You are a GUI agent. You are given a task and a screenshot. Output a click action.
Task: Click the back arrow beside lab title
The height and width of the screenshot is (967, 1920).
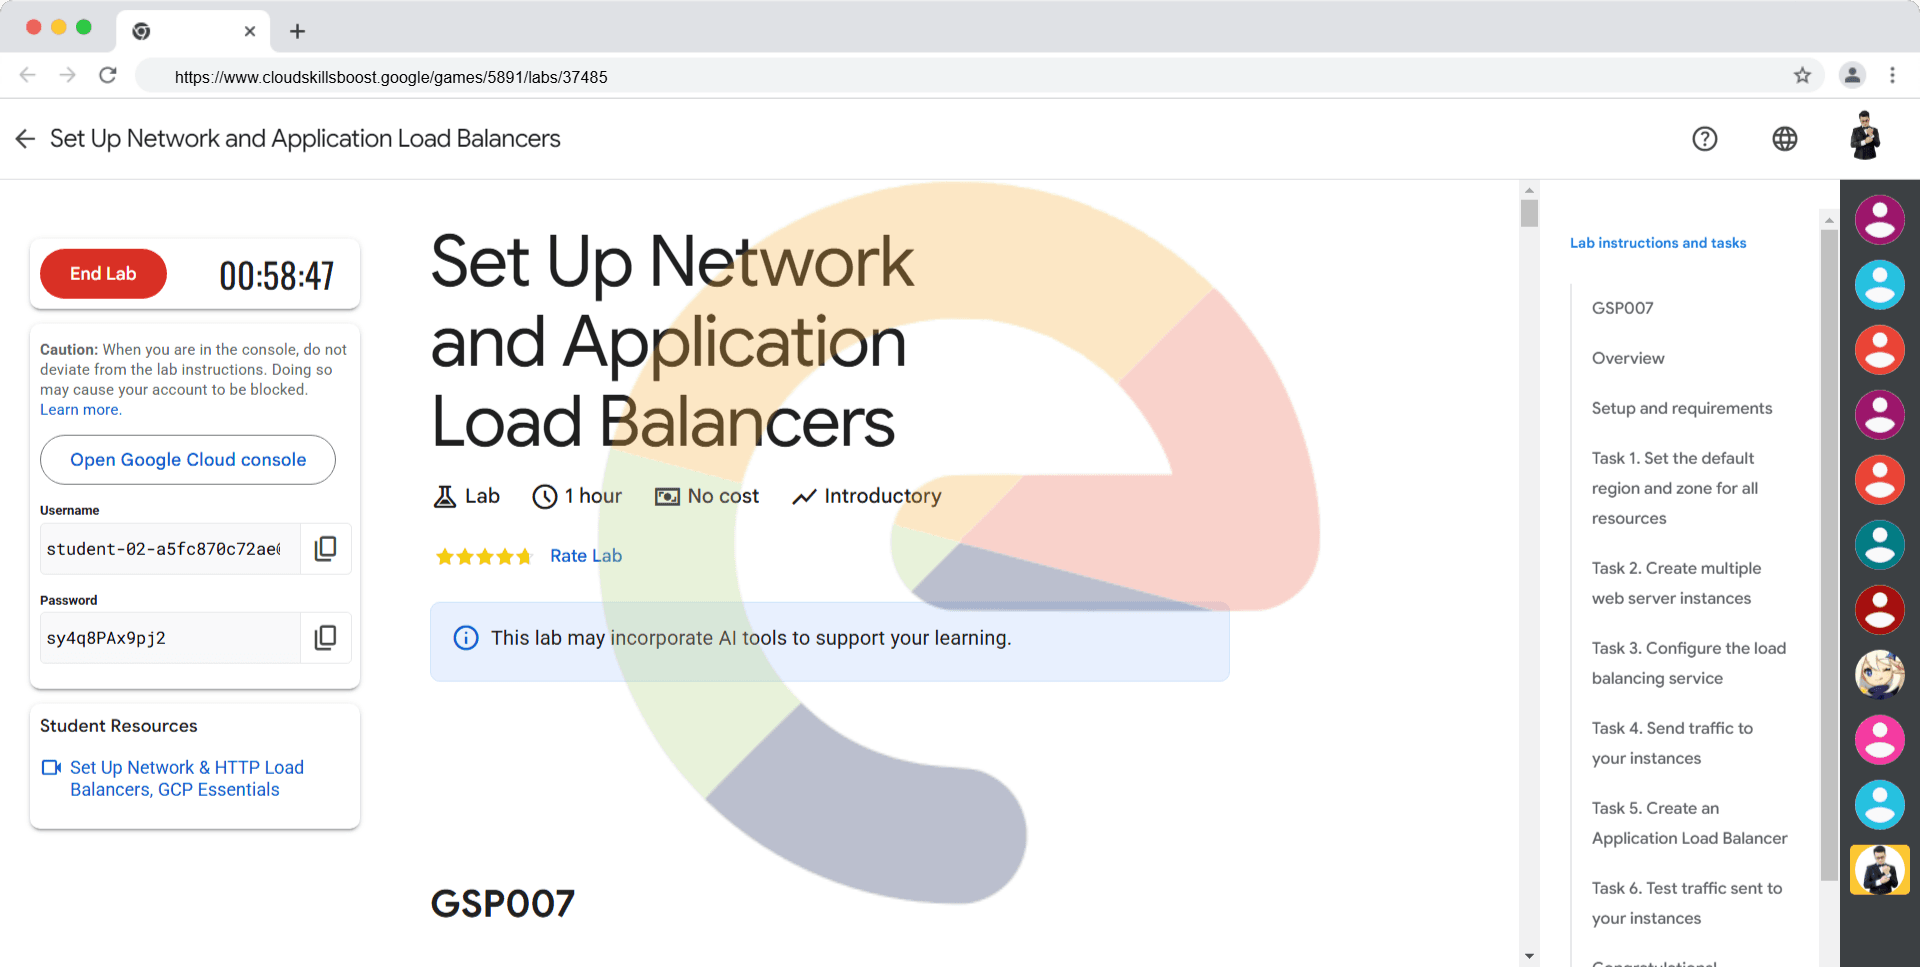[x=25, y=139]
